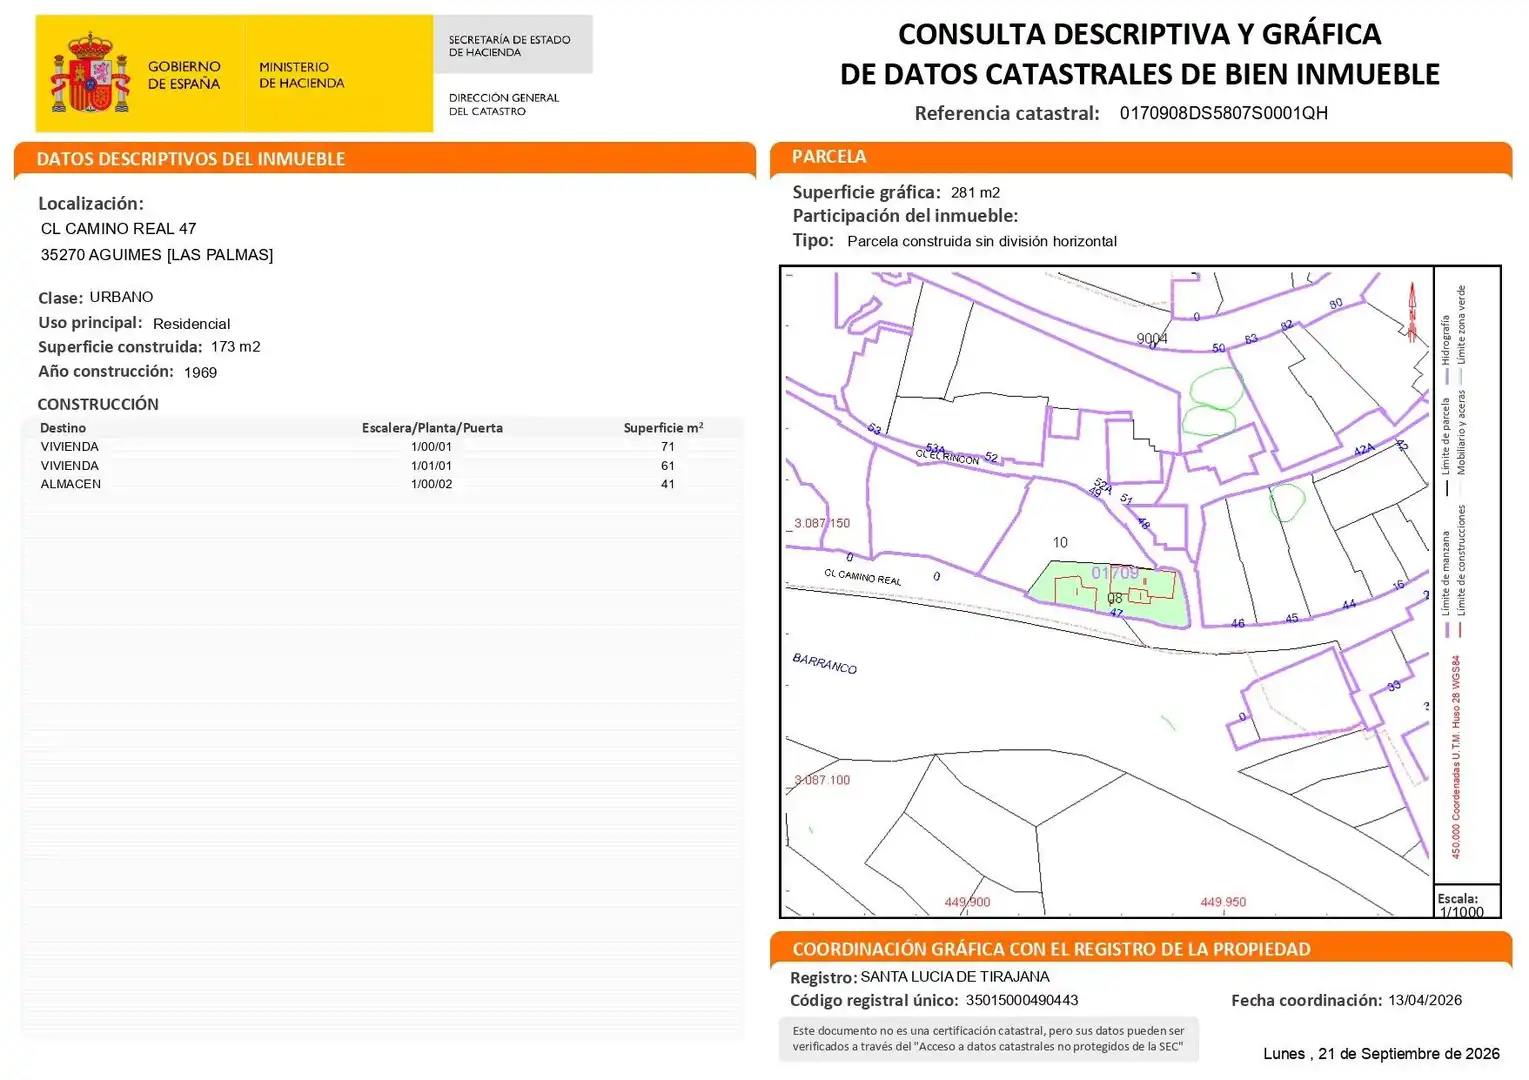This screenshot has height=1080, width=1529.
Task: Click the "Escalera/Planta/Puerta" column header
Action: click(x=432, y=428)
